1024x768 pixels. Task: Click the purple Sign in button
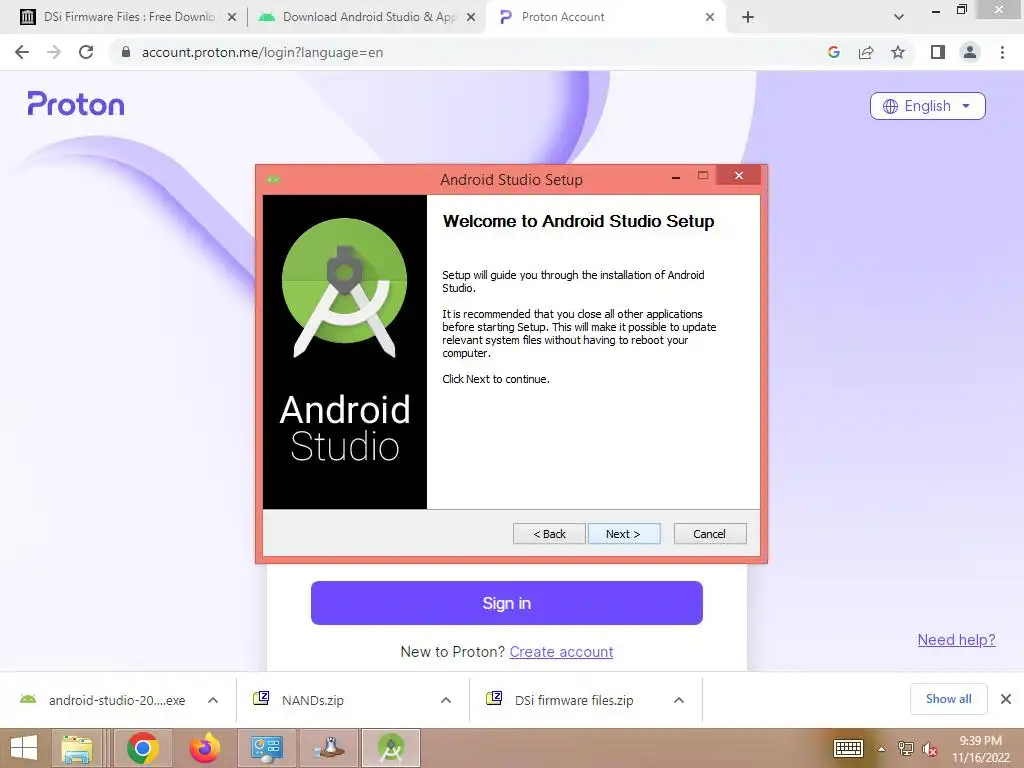point(507,603)
